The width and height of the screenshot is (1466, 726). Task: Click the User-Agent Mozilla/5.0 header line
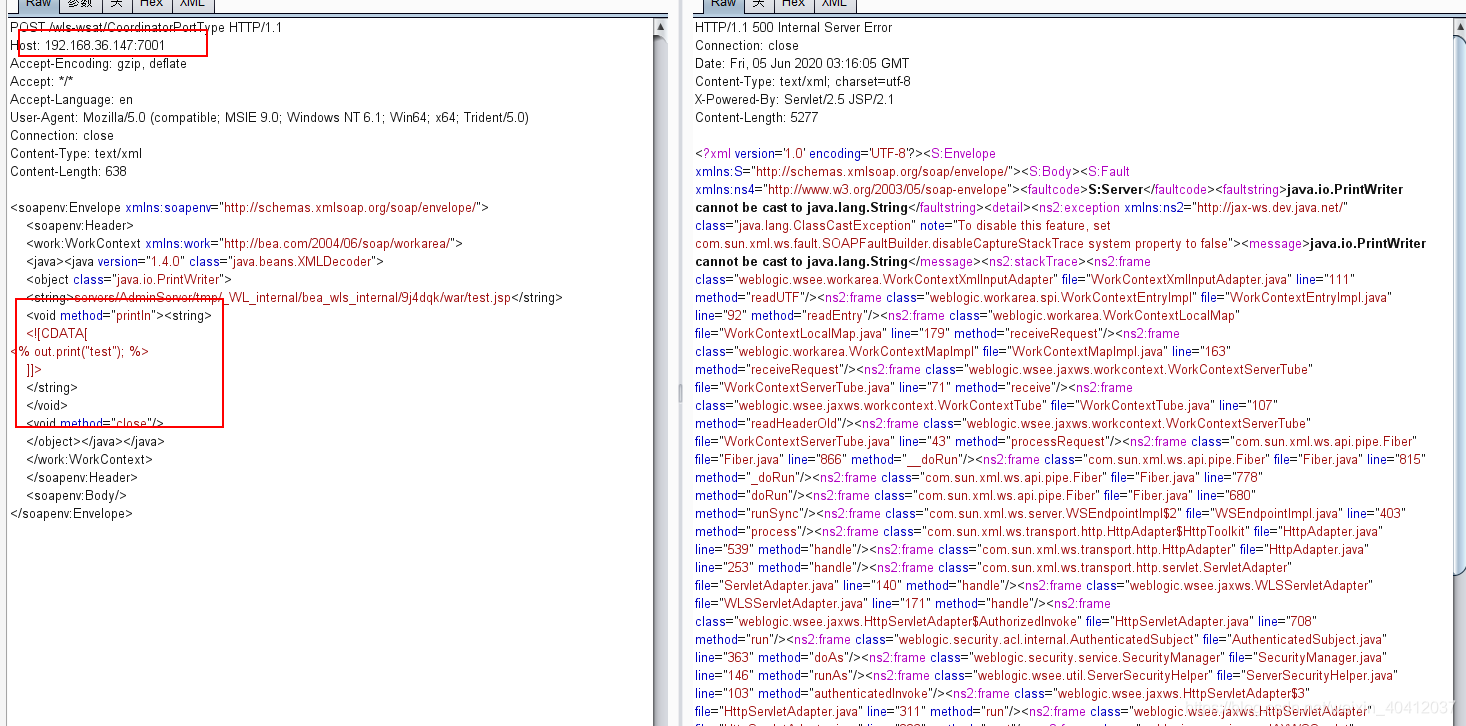269,117
